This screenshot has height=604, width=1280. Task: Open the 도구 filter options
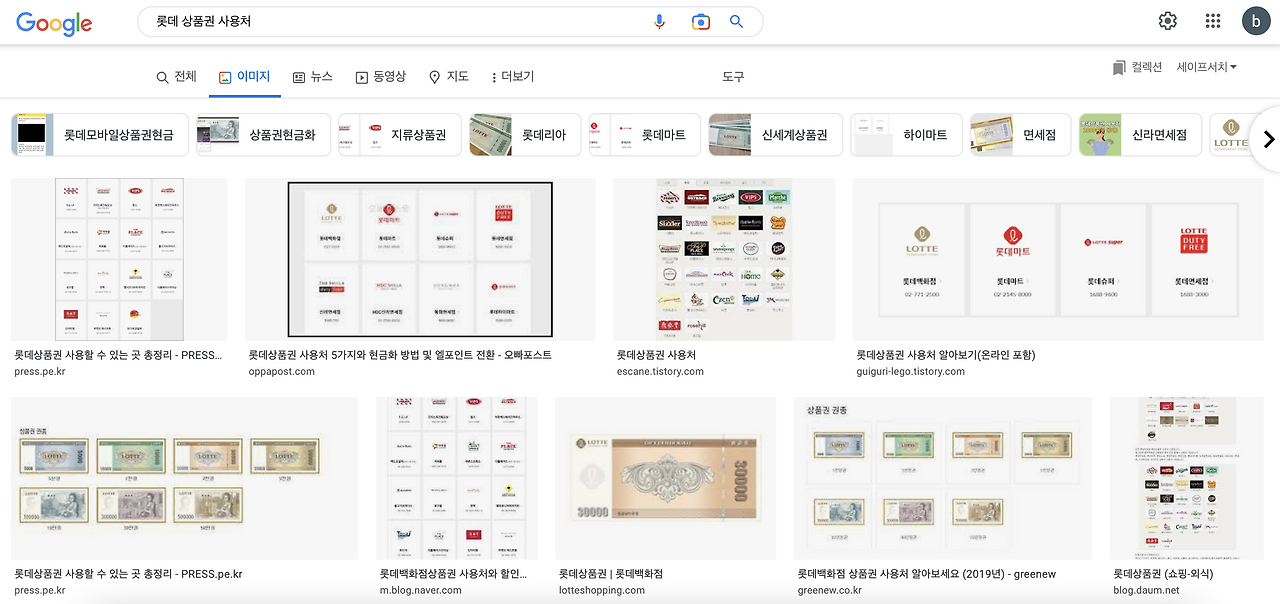[x=733, y=76]
